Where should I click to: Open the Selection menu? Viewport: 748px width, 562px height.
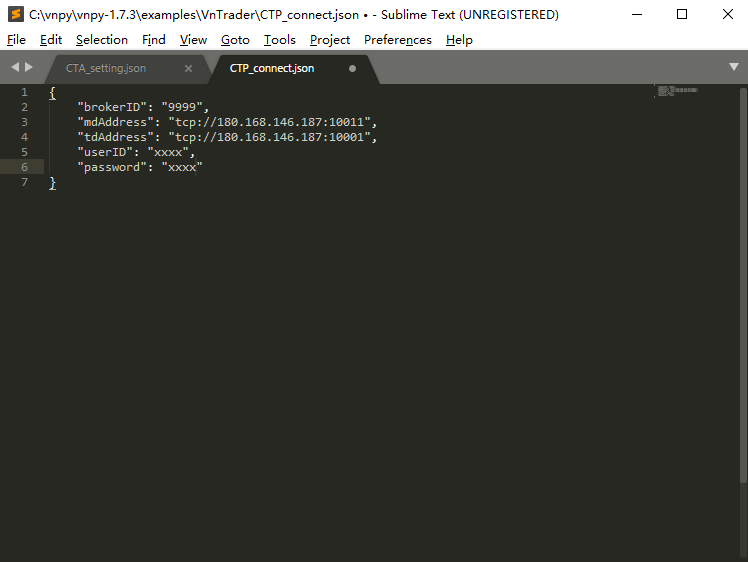[102, 40]
